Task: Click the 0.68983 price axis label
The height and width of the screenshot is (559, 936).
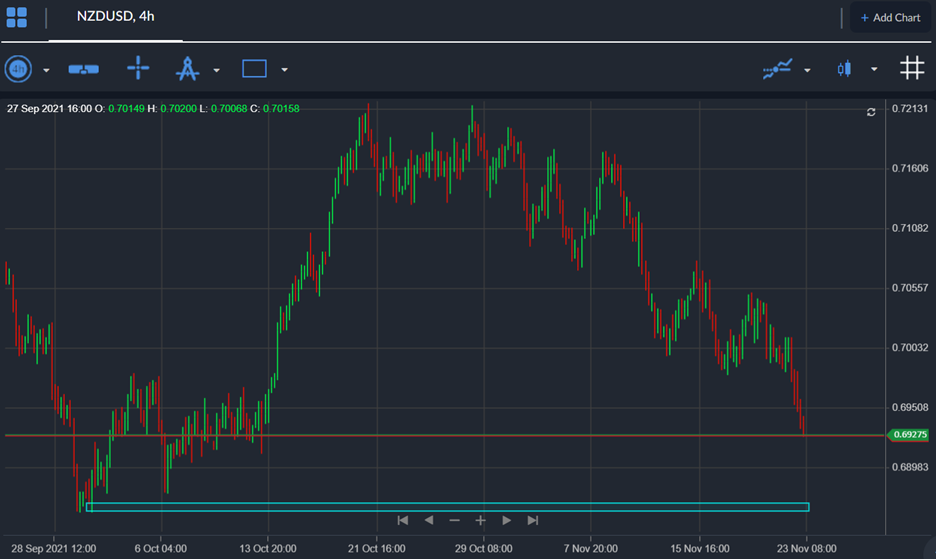Action: point(910,467)
